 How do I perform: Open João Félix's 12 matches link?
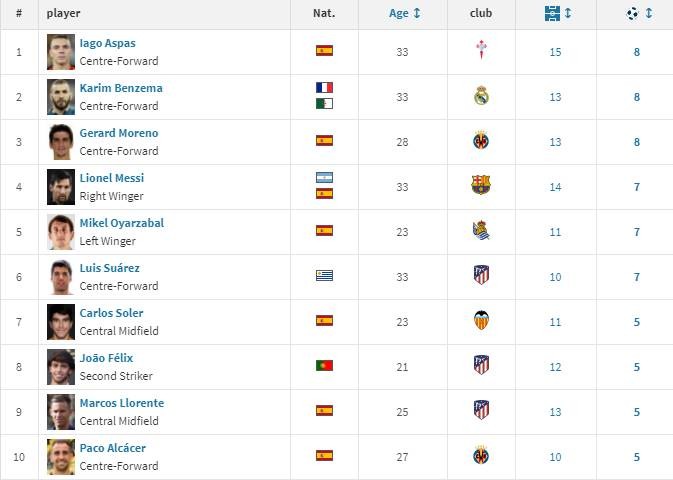(555, 367)
